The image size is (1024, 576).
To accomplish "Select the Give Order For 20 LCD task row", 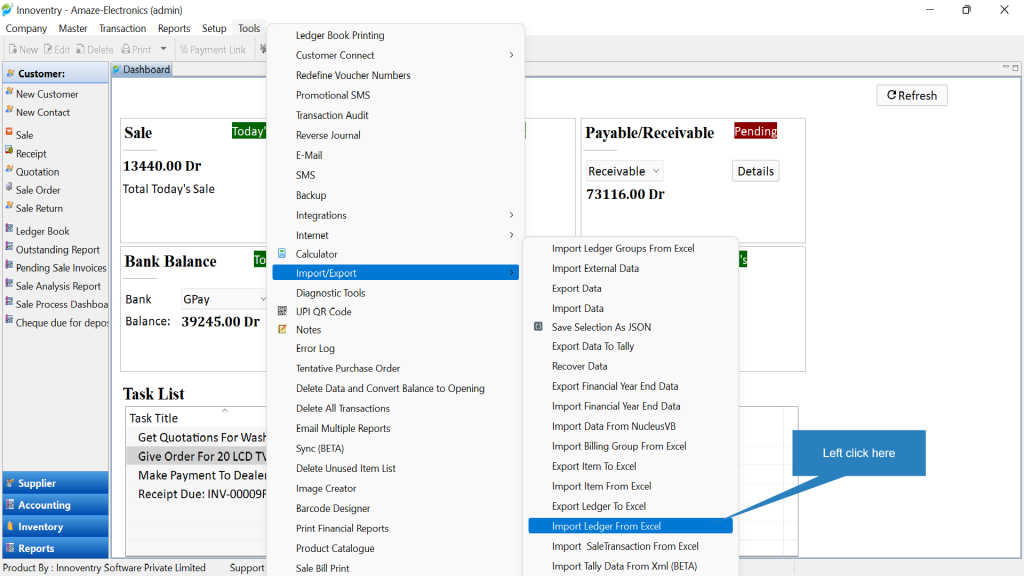I will tap(197, 456).
